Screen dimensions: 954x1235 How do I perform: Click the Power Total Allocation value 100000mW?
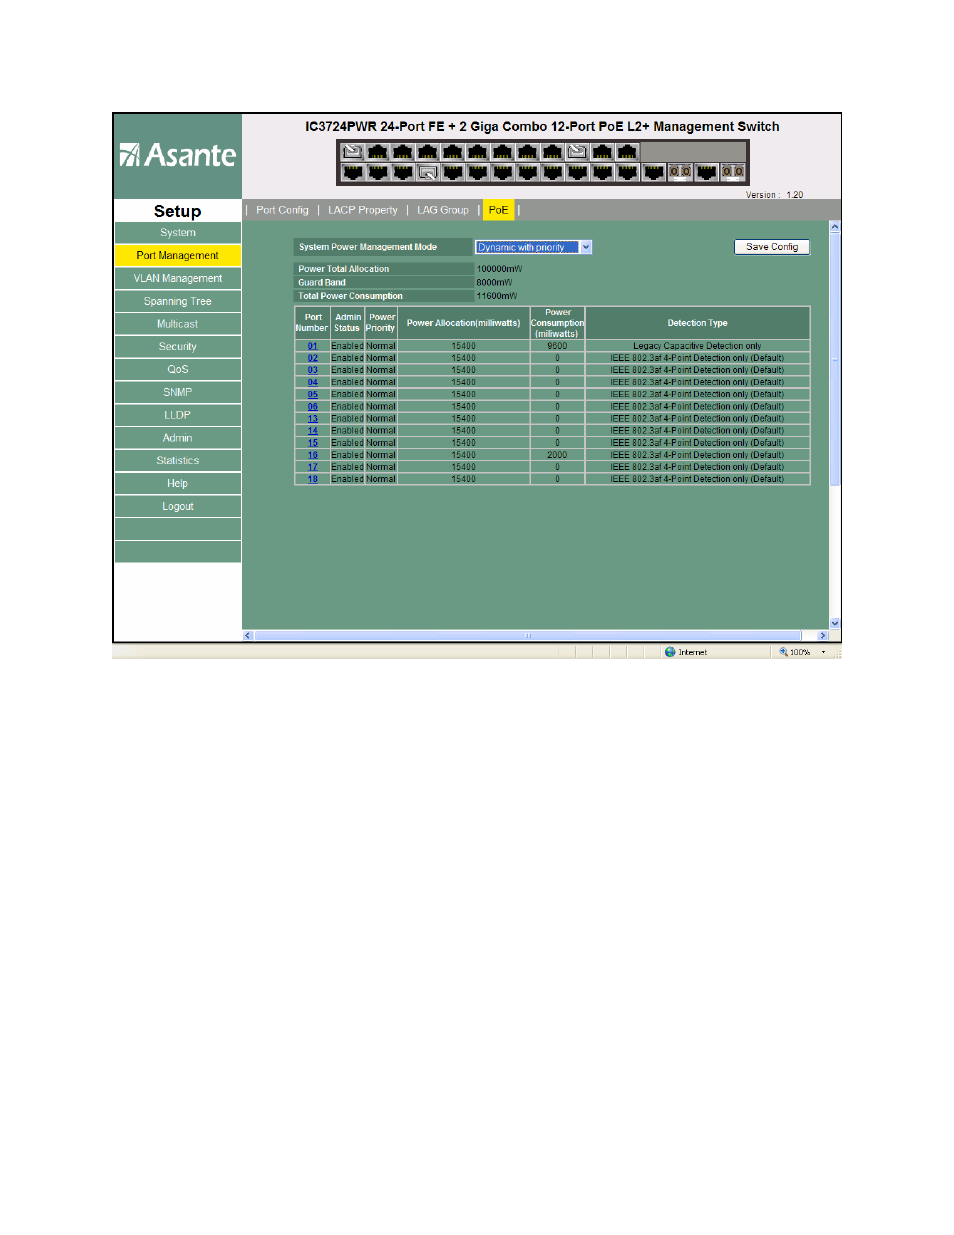pyautogui.click(x=499, y=269)
